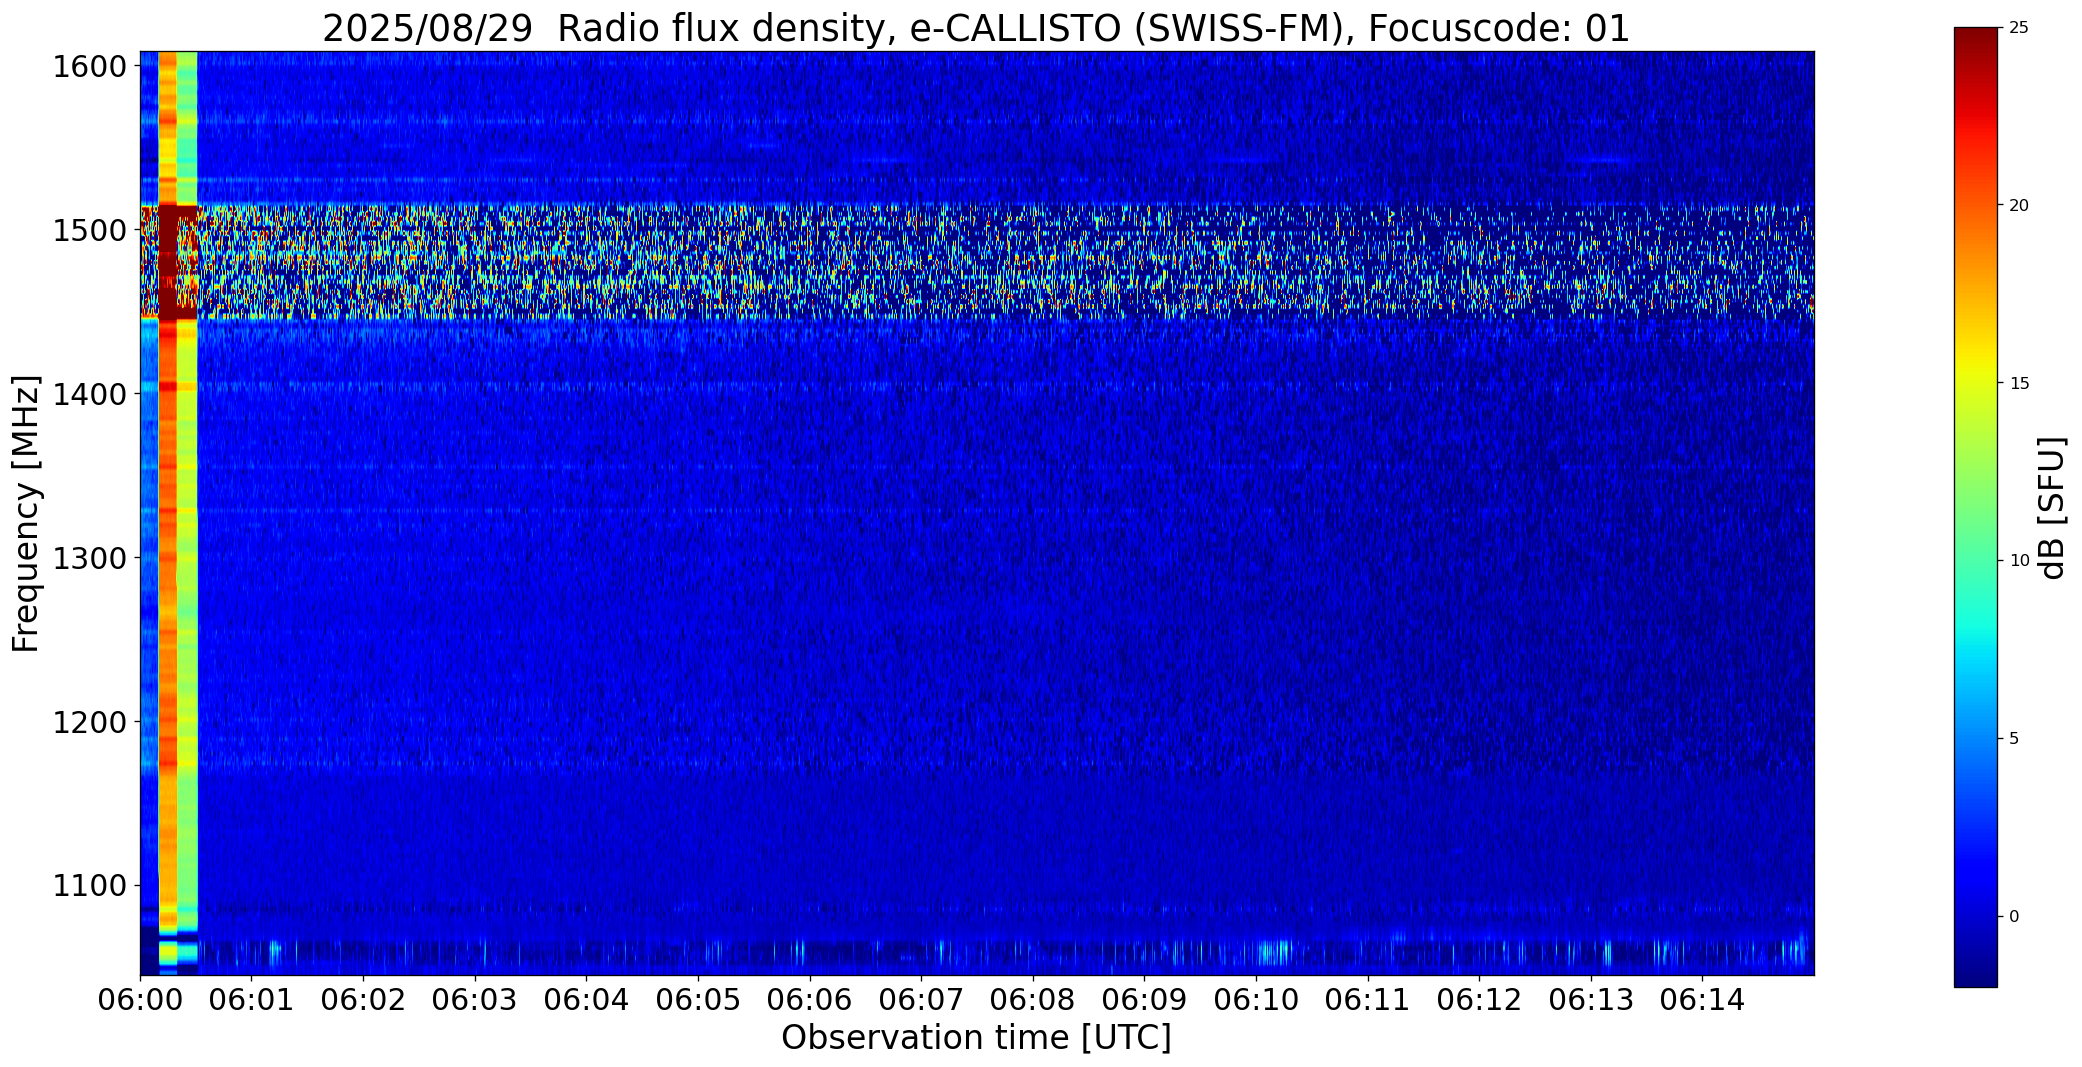
Task: Click the 06:06 time tick label
Action: 810,1000
